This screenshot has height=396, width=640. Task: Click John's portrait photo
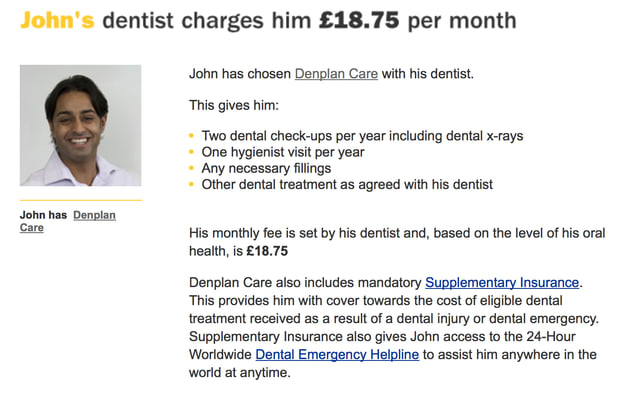(x=80, y=125)
